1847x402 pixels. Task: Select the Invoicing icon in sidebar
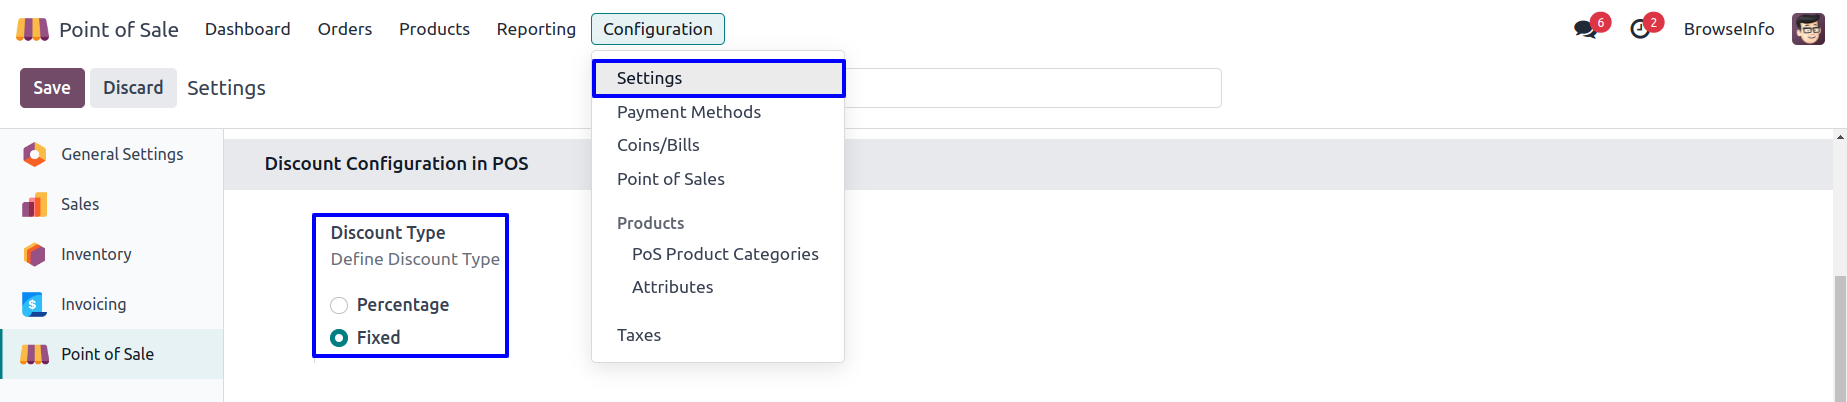tap(34, 304)
